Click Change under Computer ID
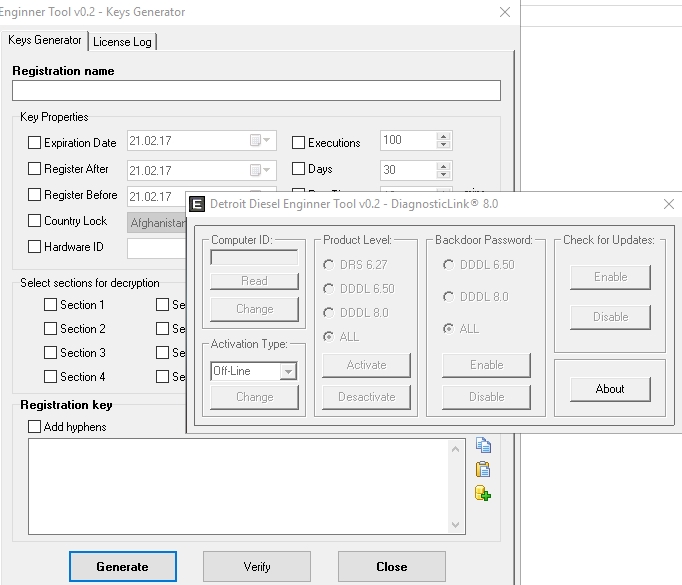This screenshot has height=585, width=682. [x=254, y=309]
